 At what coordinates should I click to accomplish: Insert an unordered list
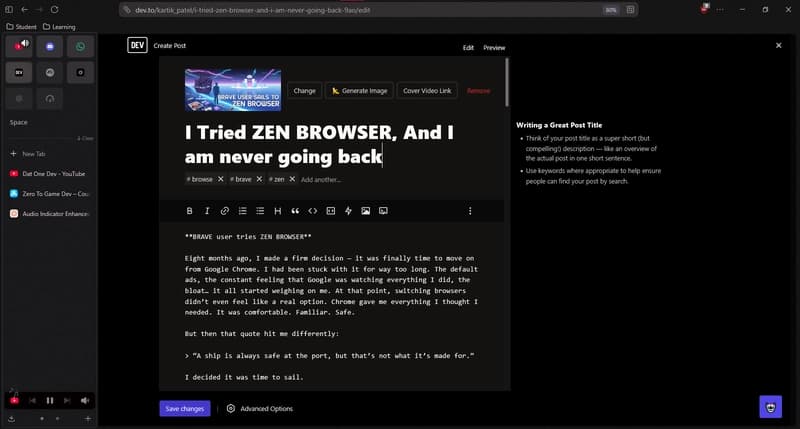coord(260,211)
